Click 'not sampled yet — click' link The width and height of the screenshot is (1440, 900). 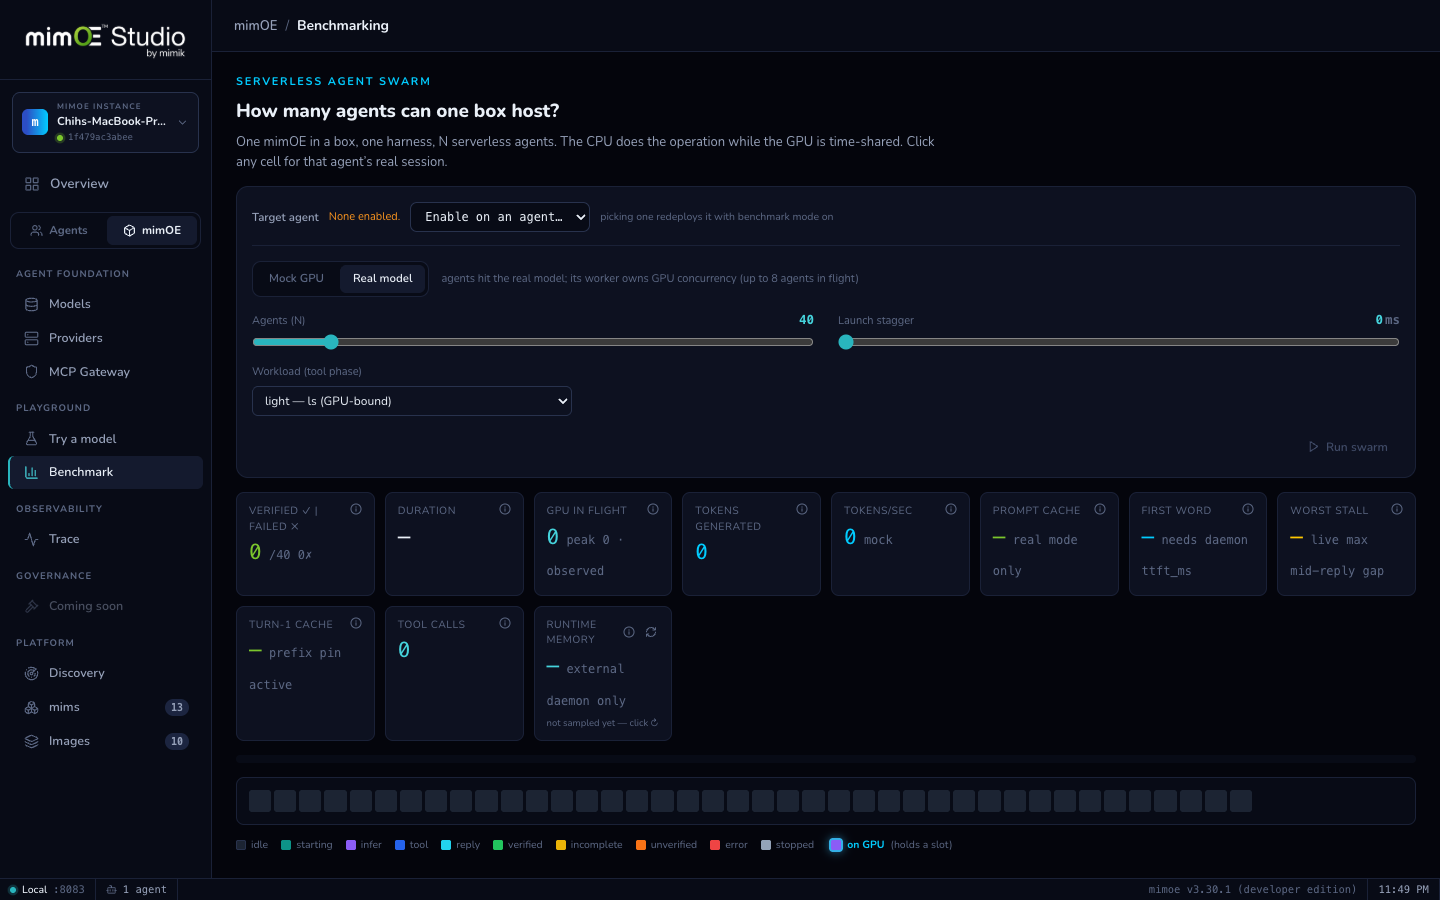coord(602,723)
